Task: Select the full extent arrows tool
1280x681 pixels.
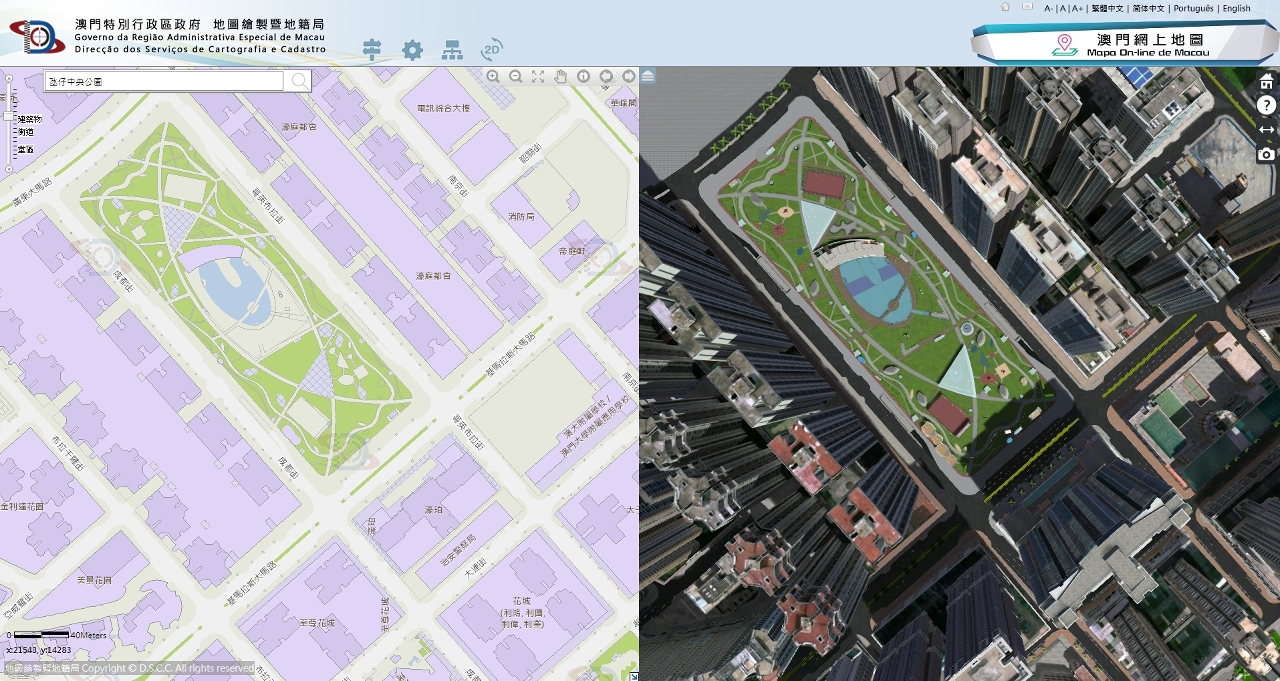Action: pos(538,77)
